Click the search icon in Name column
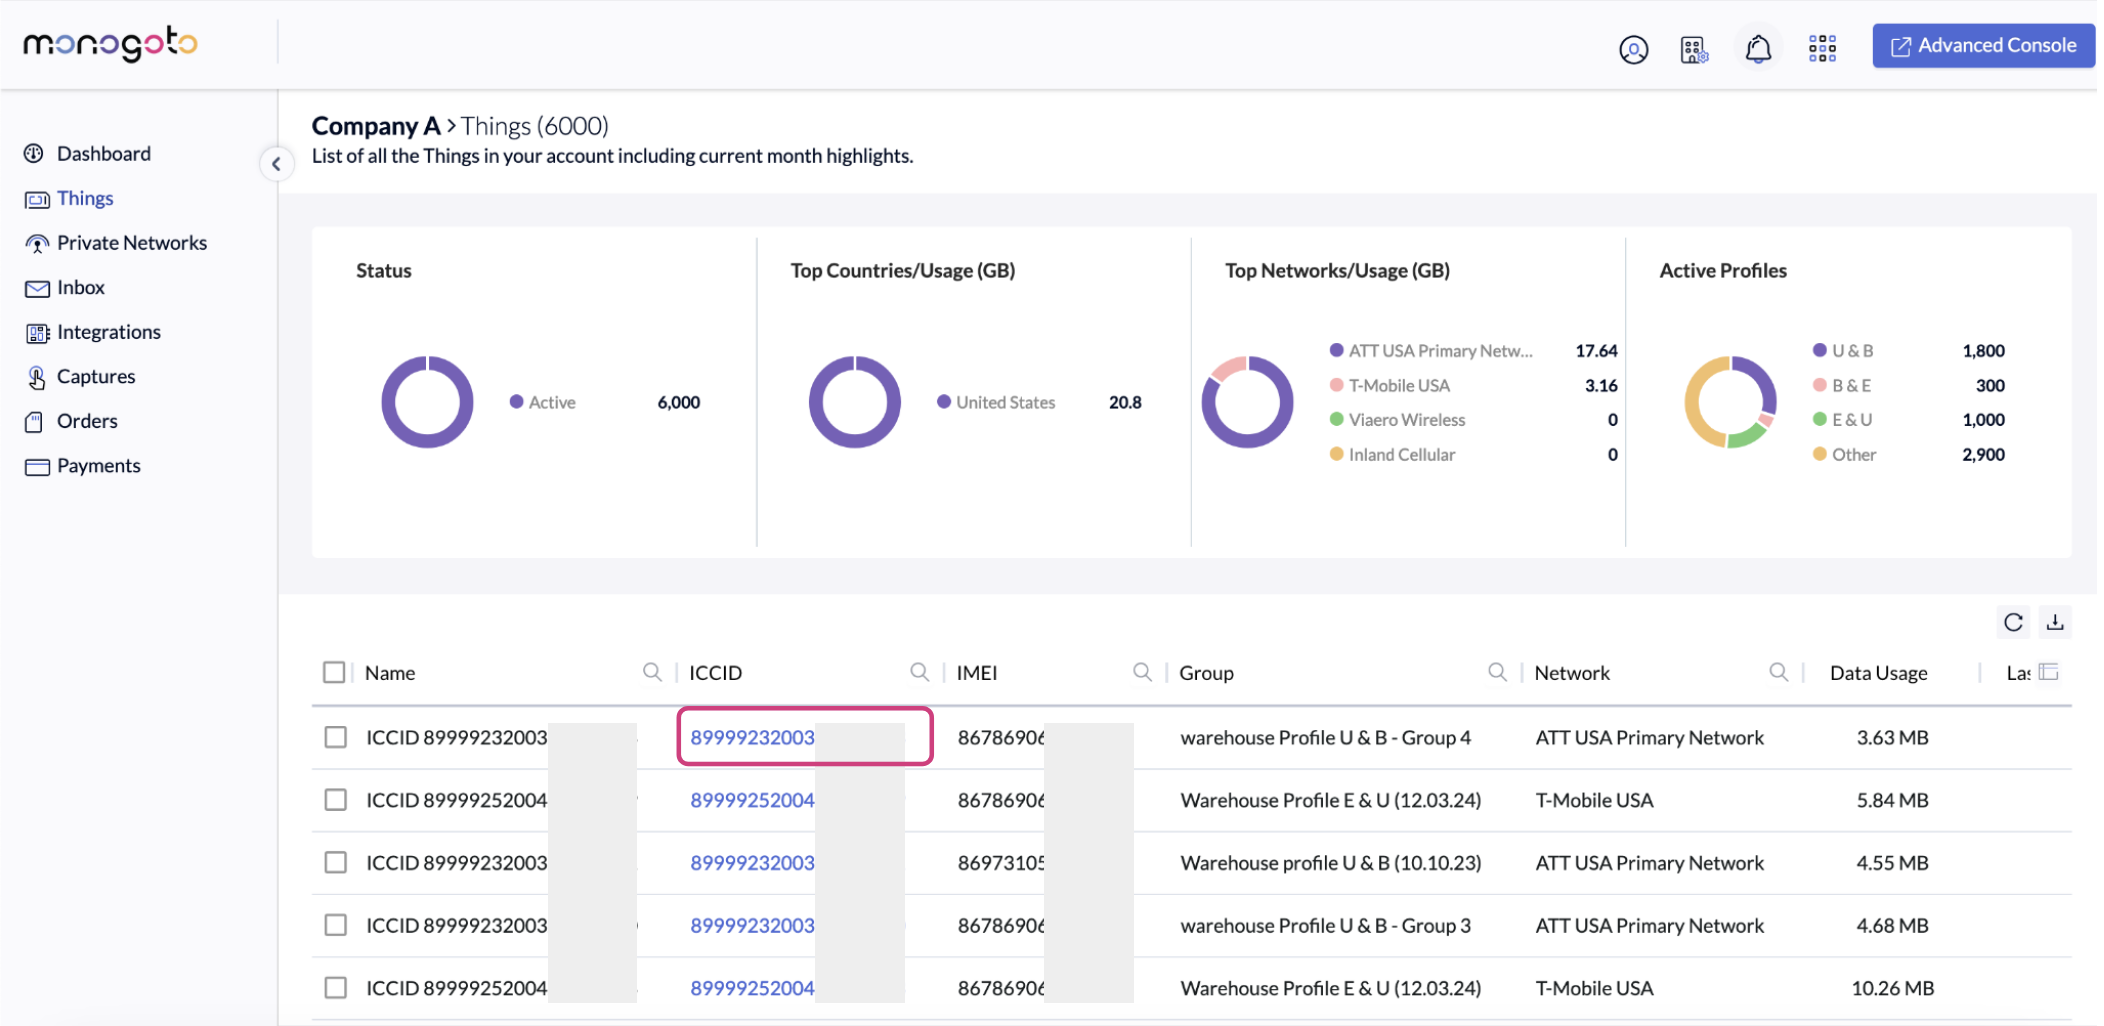Viewport: 2104px width, 1026px height. point(652,672)
